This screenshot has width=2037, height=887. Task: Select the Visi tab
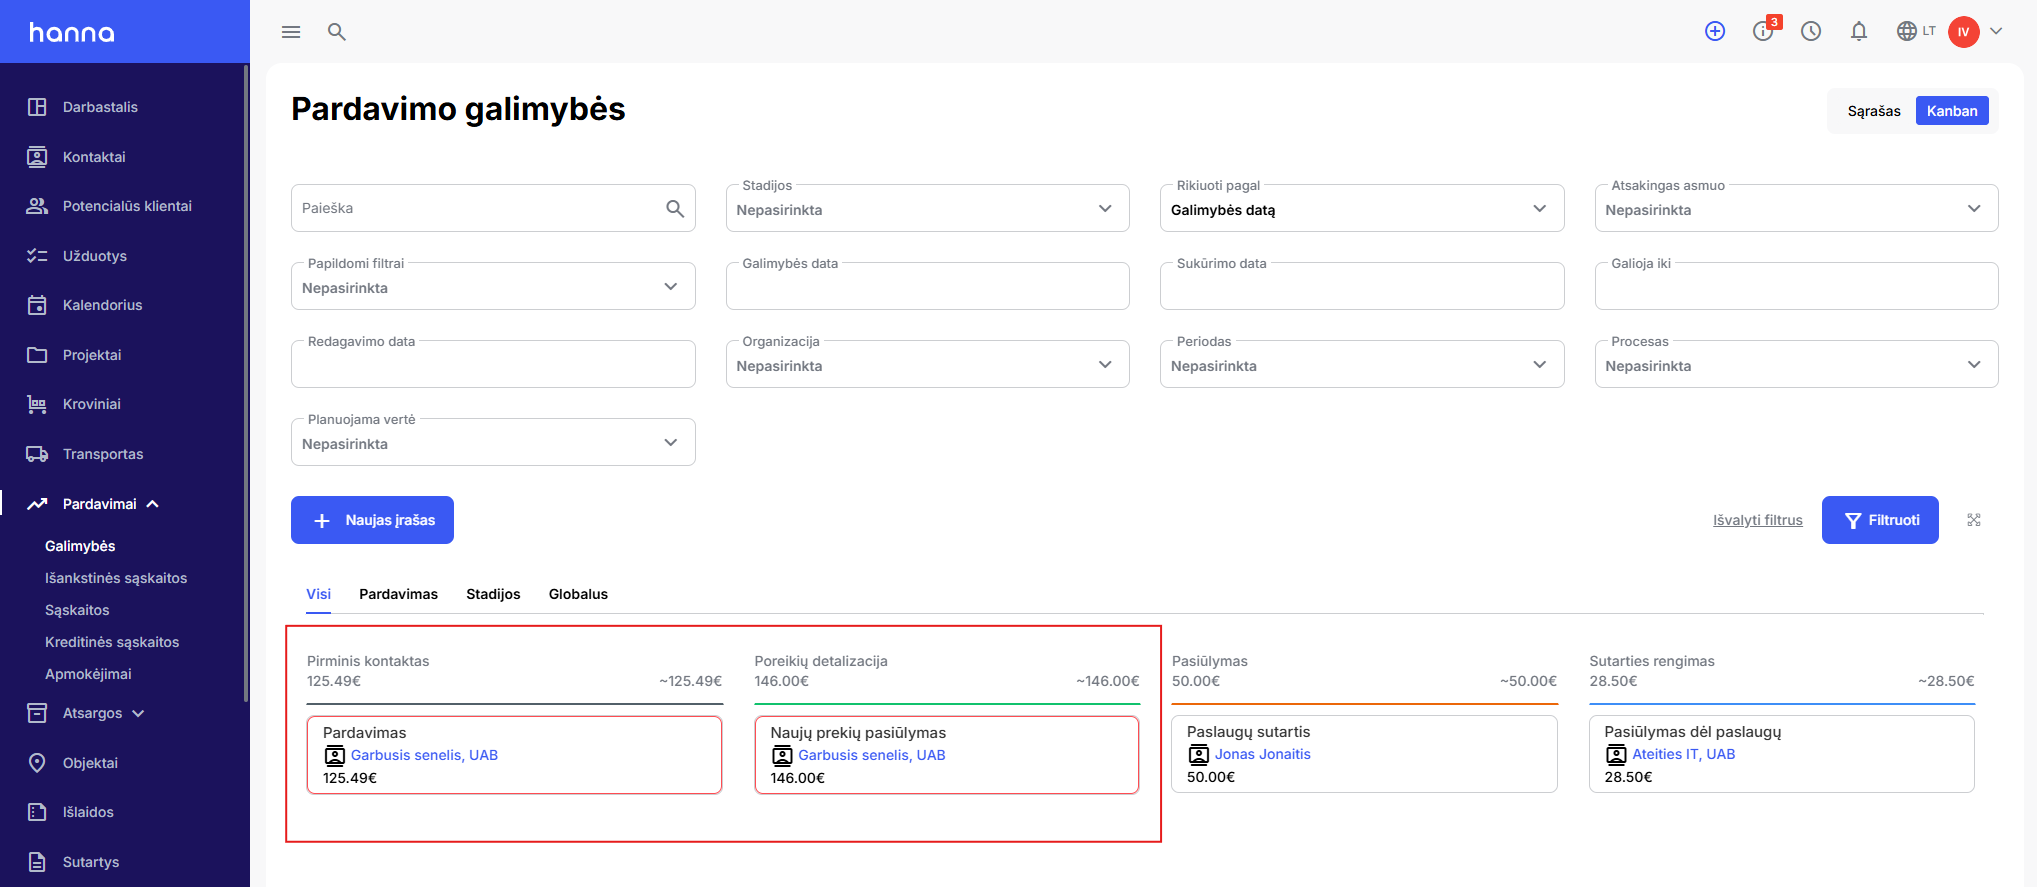[318, 594]
